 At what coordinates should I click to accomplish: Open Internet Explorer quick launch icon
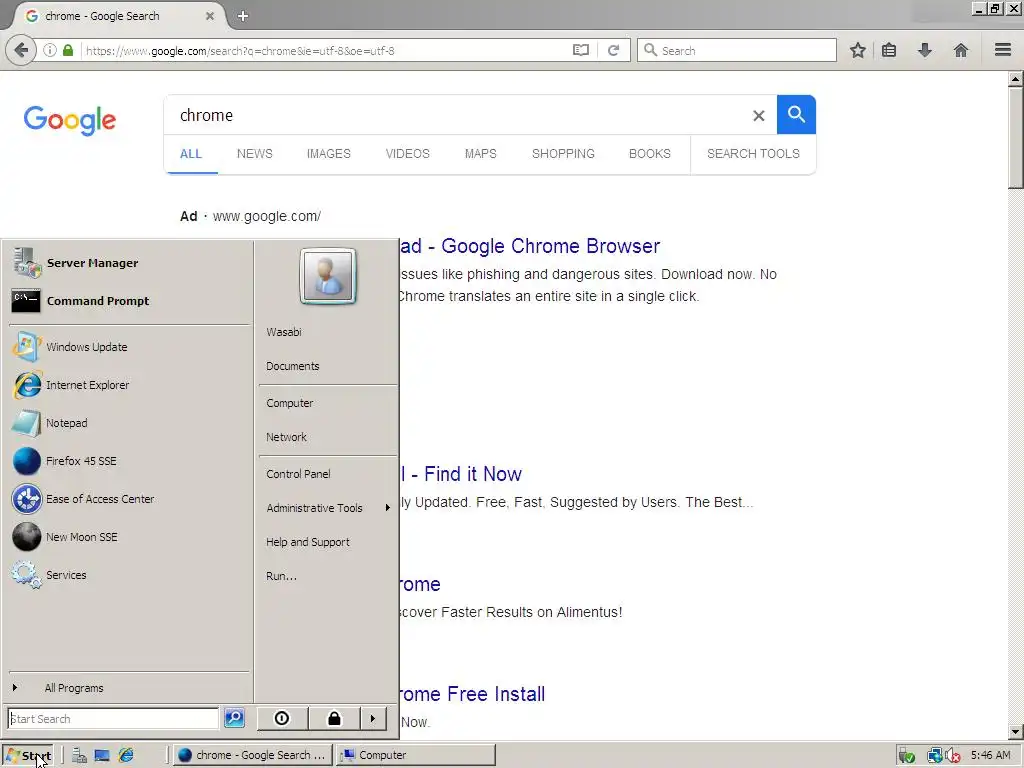pos(125,756)
